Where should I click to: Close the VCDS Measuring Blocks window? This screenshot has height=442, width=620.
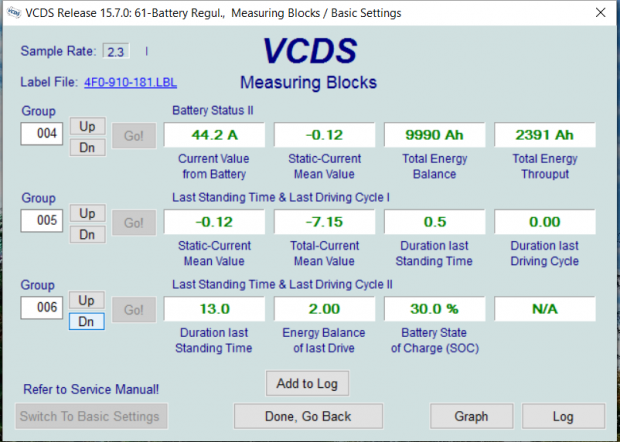tap(600, 13)
